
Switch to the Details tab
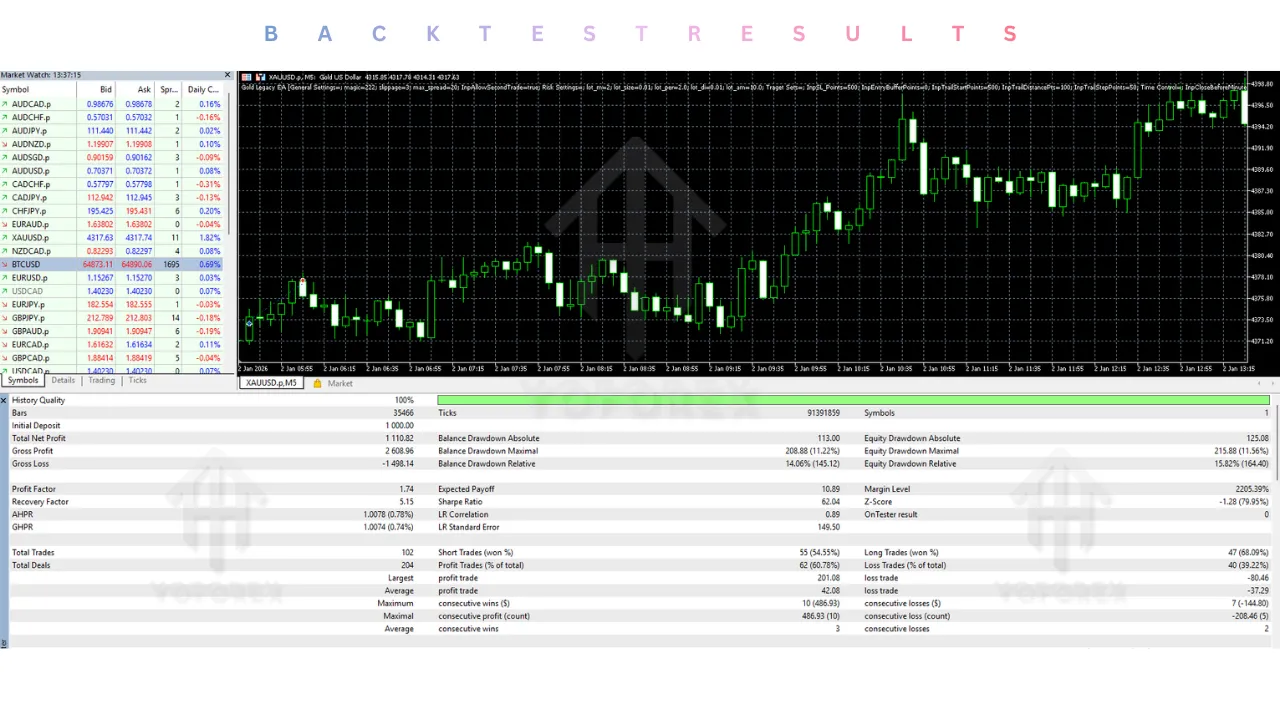63,381
